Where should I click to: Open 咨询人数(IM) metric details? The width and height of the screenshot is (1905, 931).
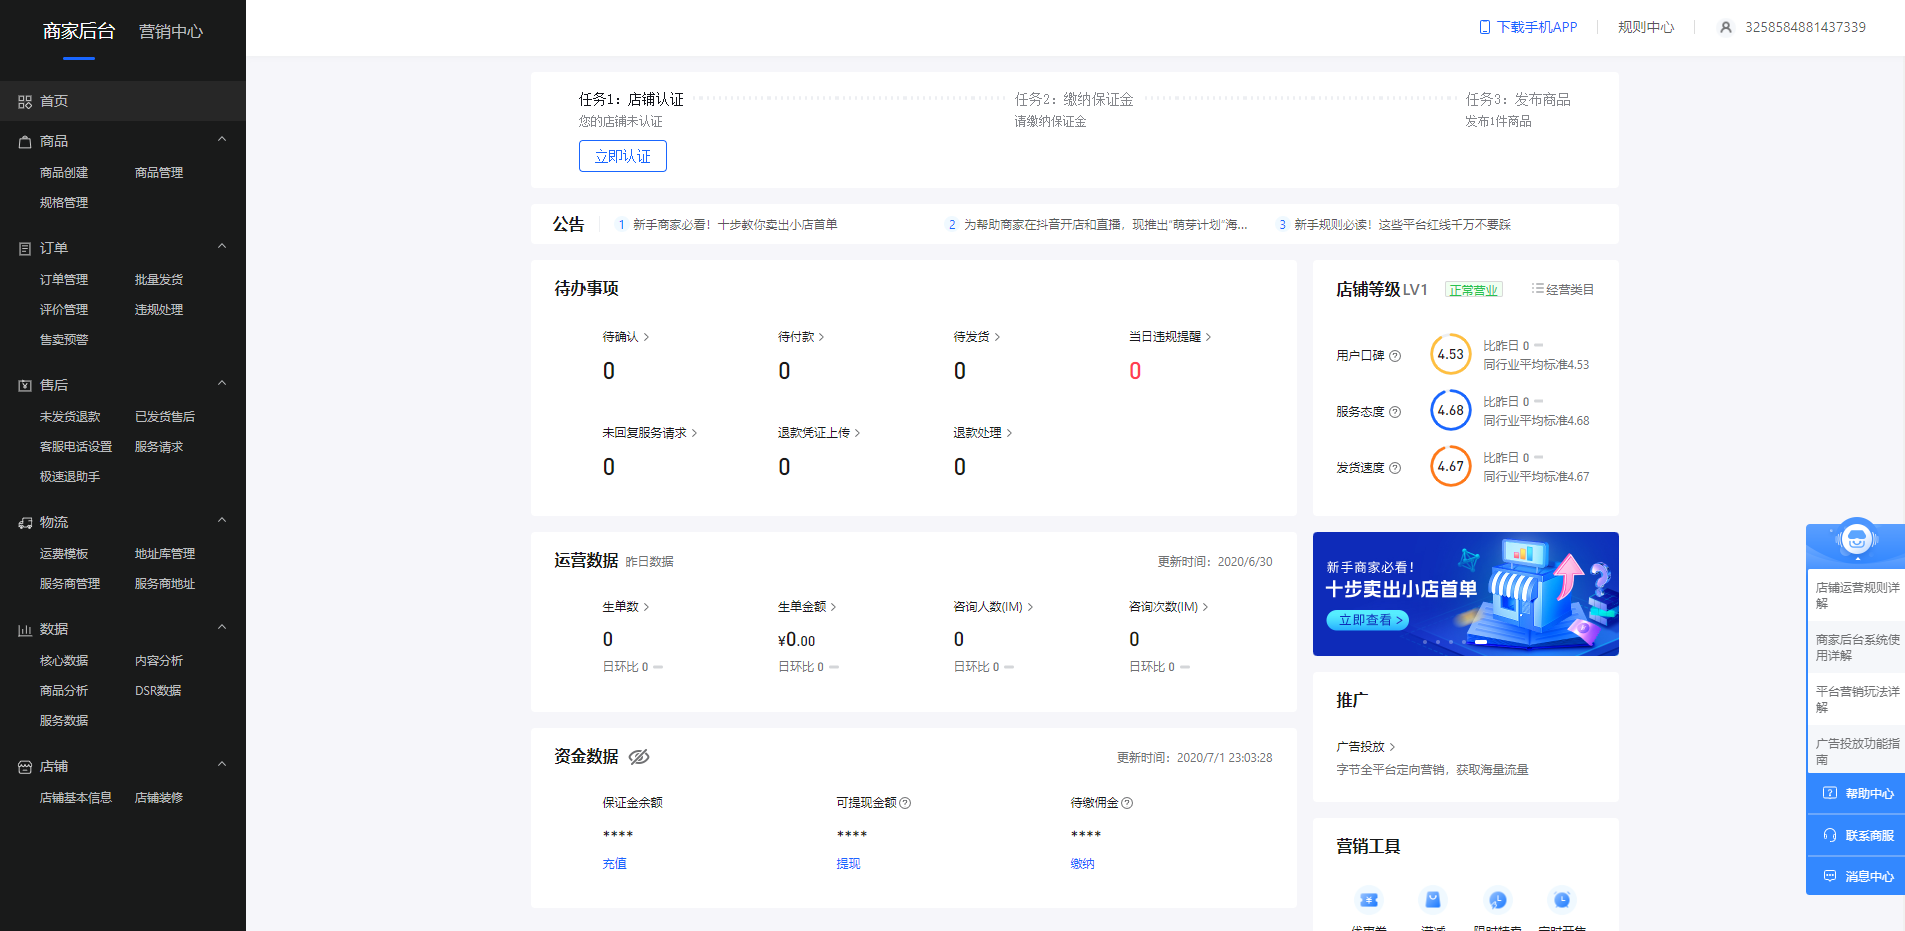point(993,607)
